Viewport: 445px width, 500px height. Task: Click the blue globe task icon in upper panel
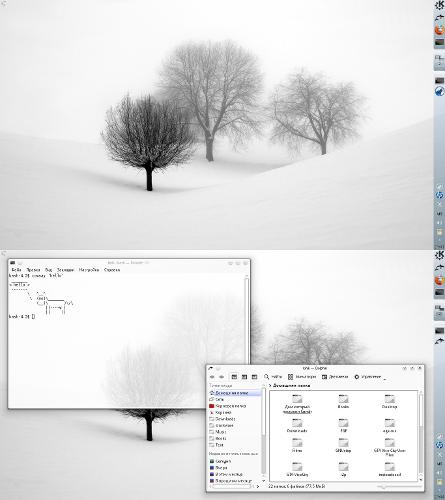pyautogui.click(x=439, y=91)
